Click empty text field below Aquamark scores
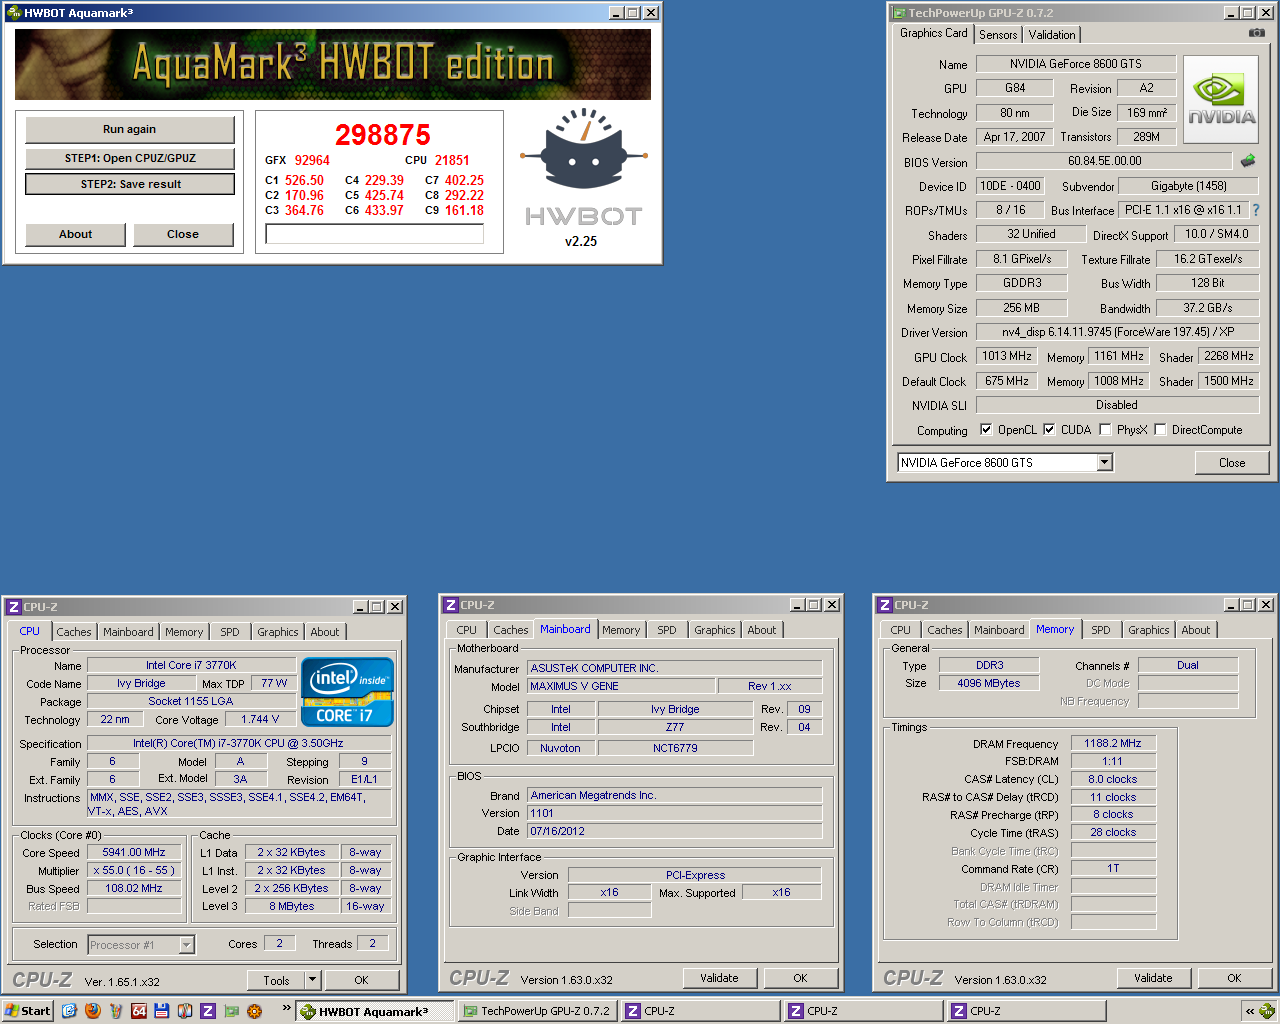 coord(375,234)
